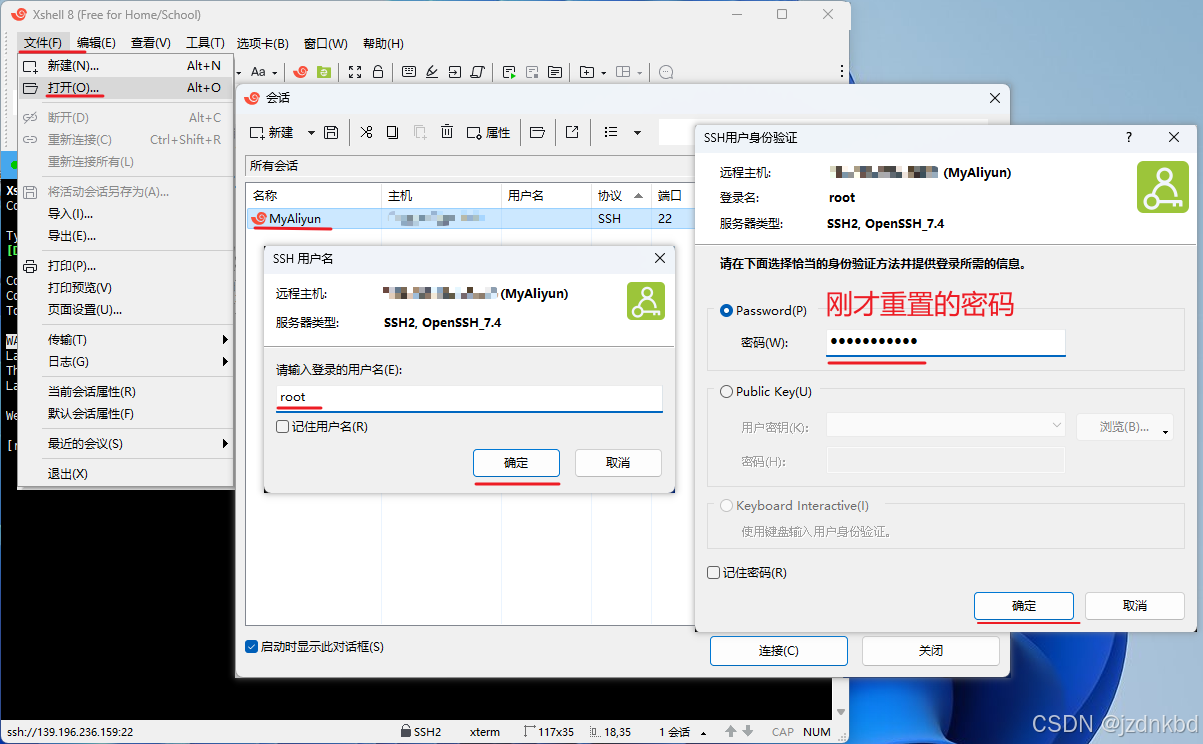Click the copy icon in Sessions dialog
This screenshot has height=744, width=1203.
[x=393, y=132]
